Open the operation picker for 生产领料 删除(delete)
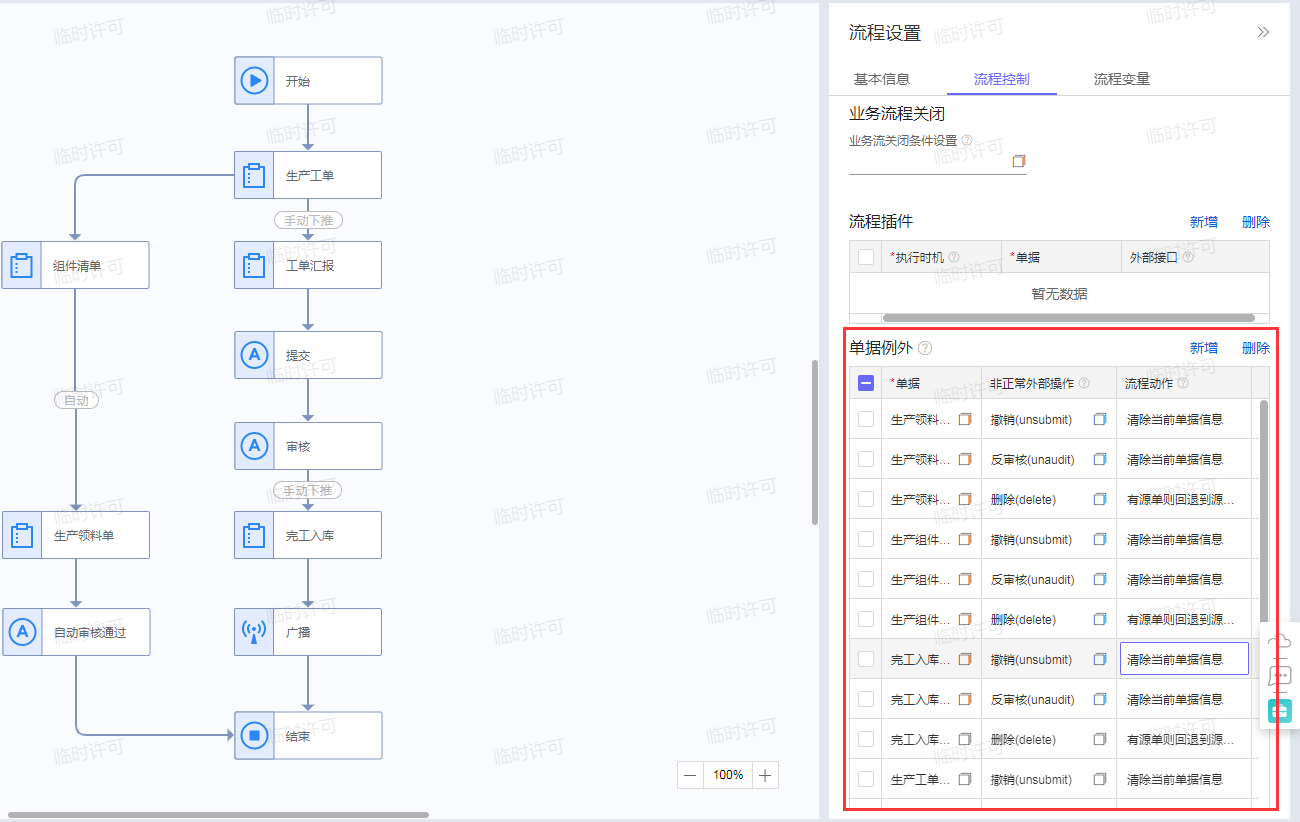This screenshot has height=822, width=1300. point(1100,499)
